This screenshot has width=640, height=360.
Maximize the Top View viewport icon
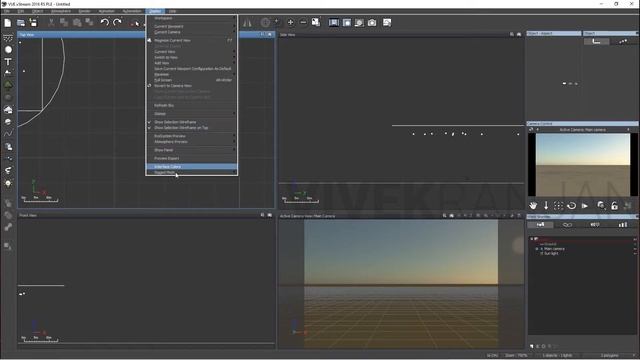[x=270, y=34]
